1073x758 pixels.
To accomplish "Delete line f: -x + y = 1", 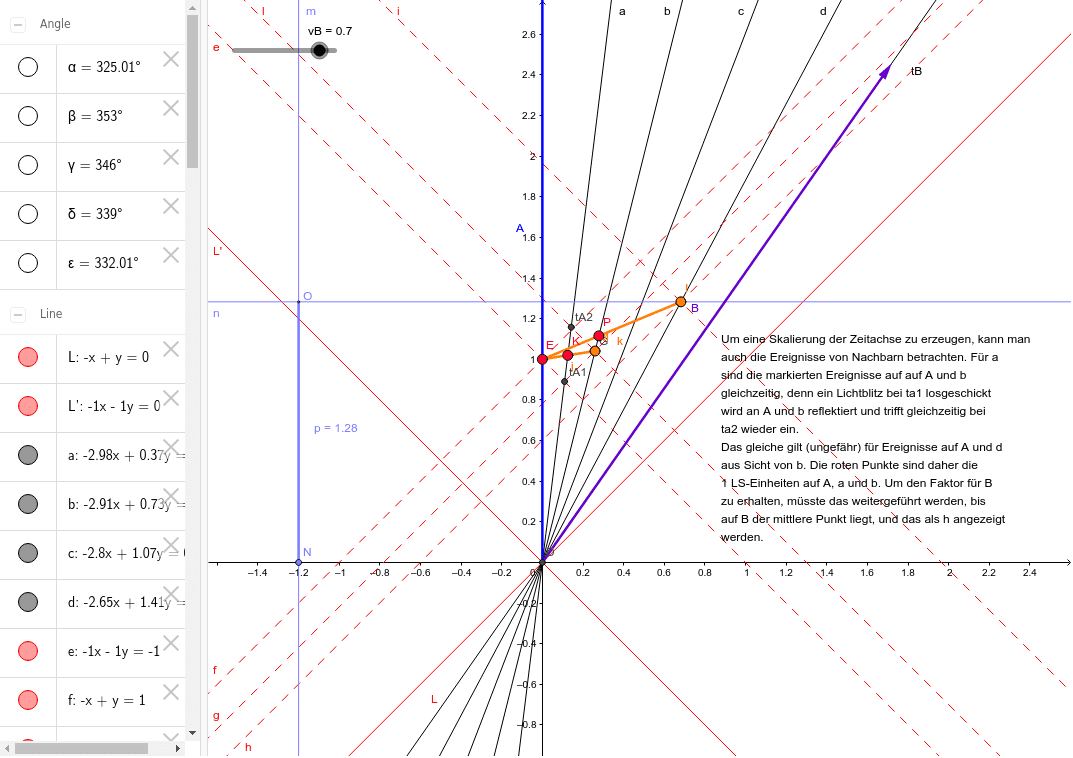I will 171,692.
